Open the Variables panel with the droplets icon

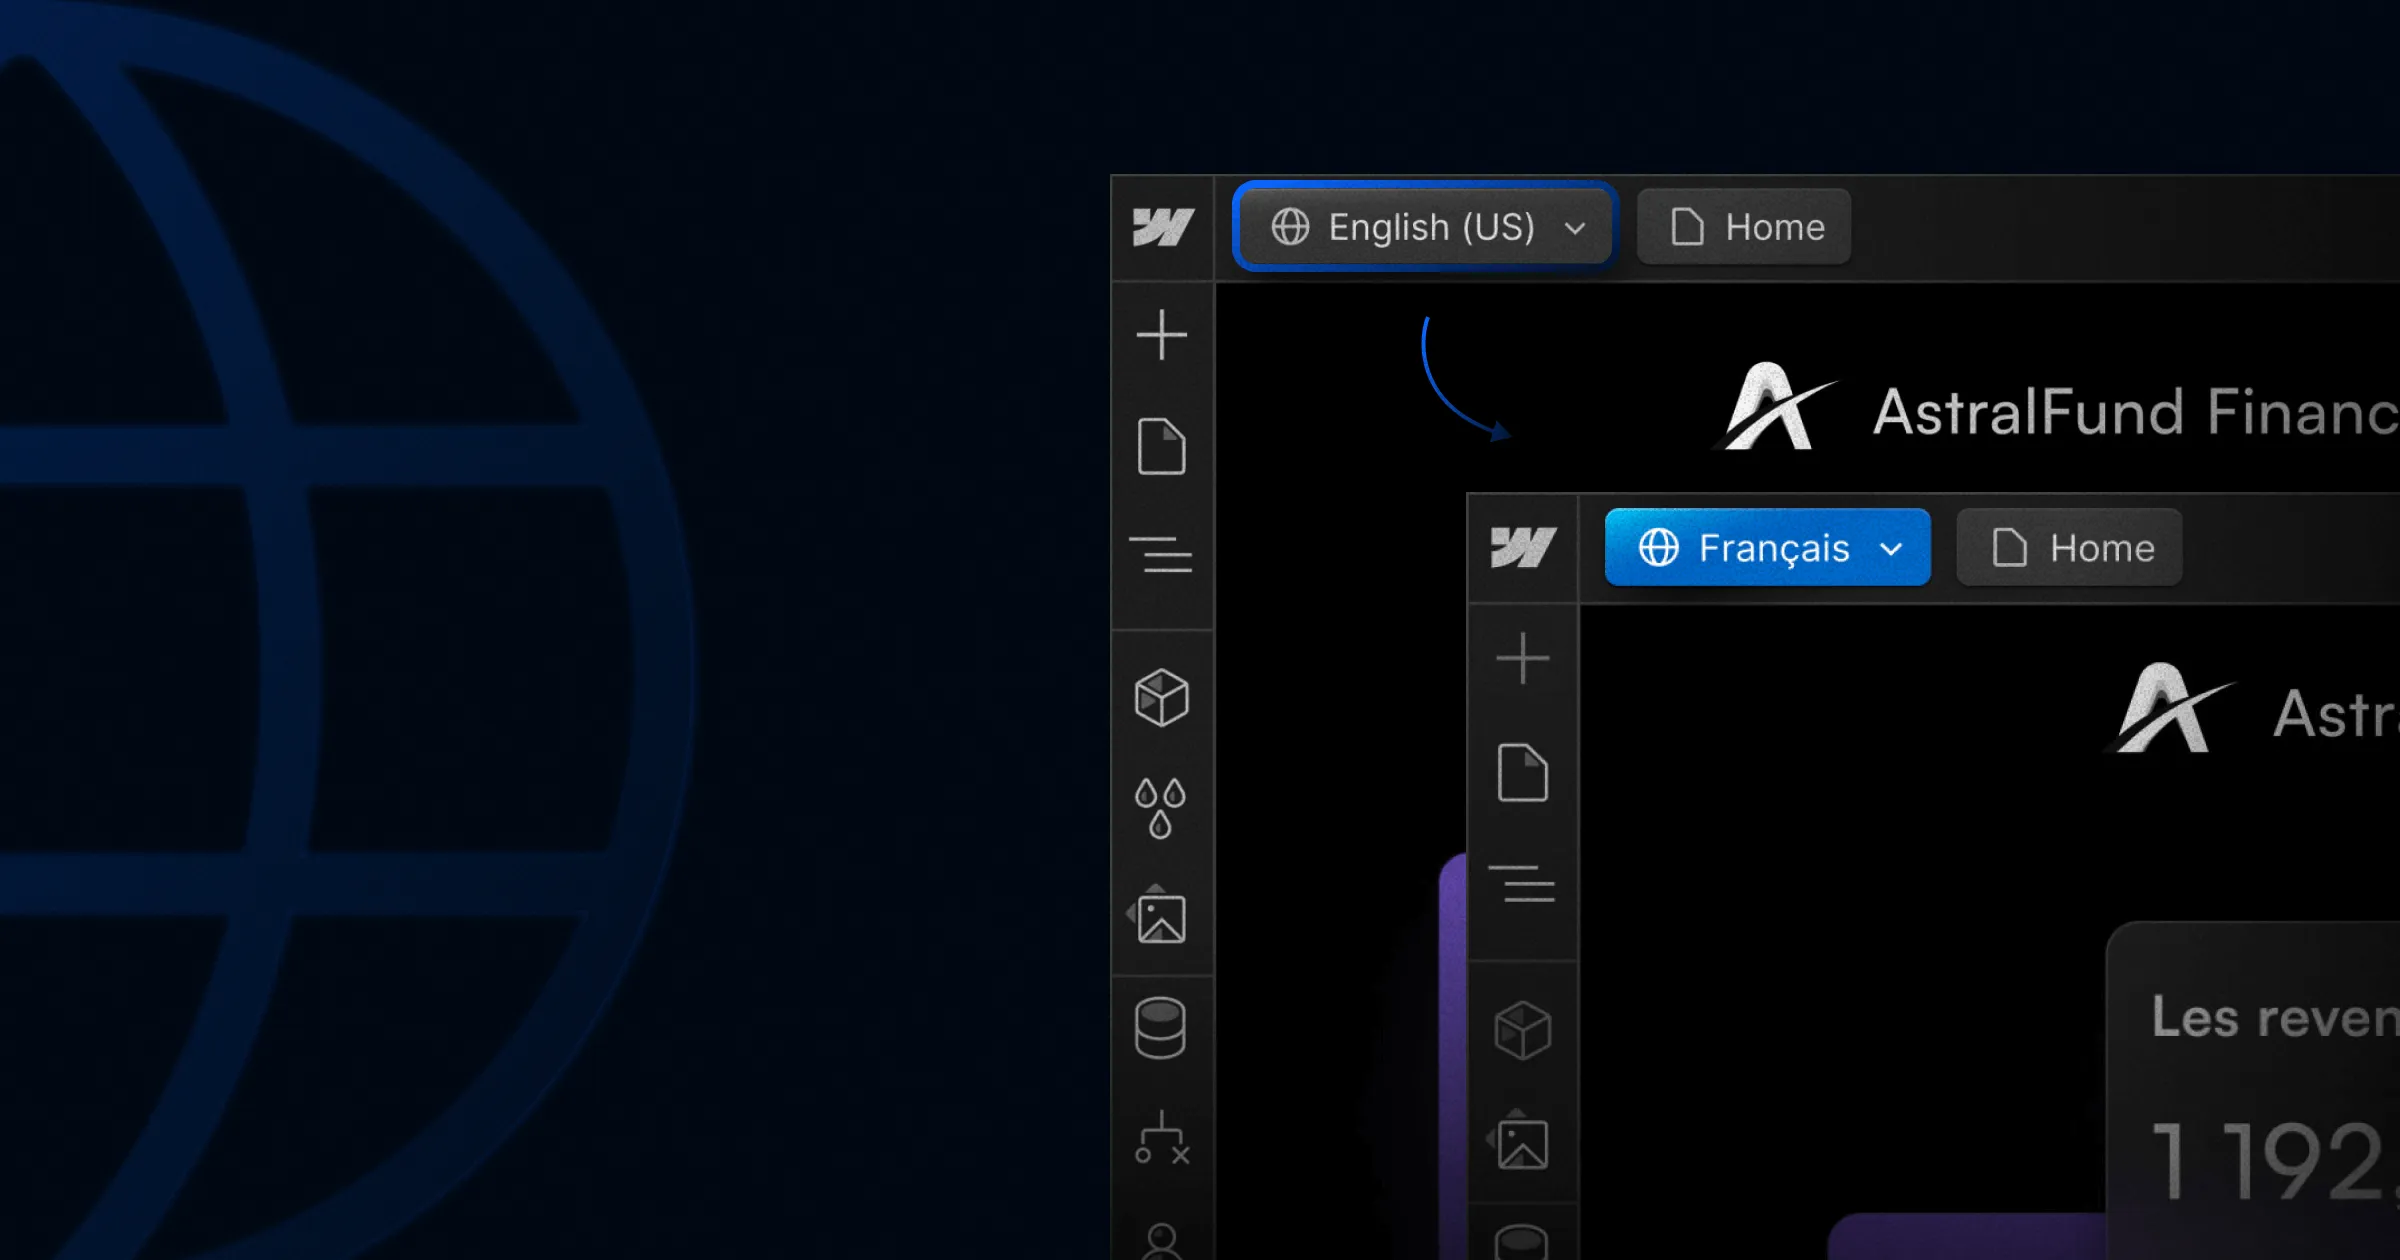(1161, 805)
